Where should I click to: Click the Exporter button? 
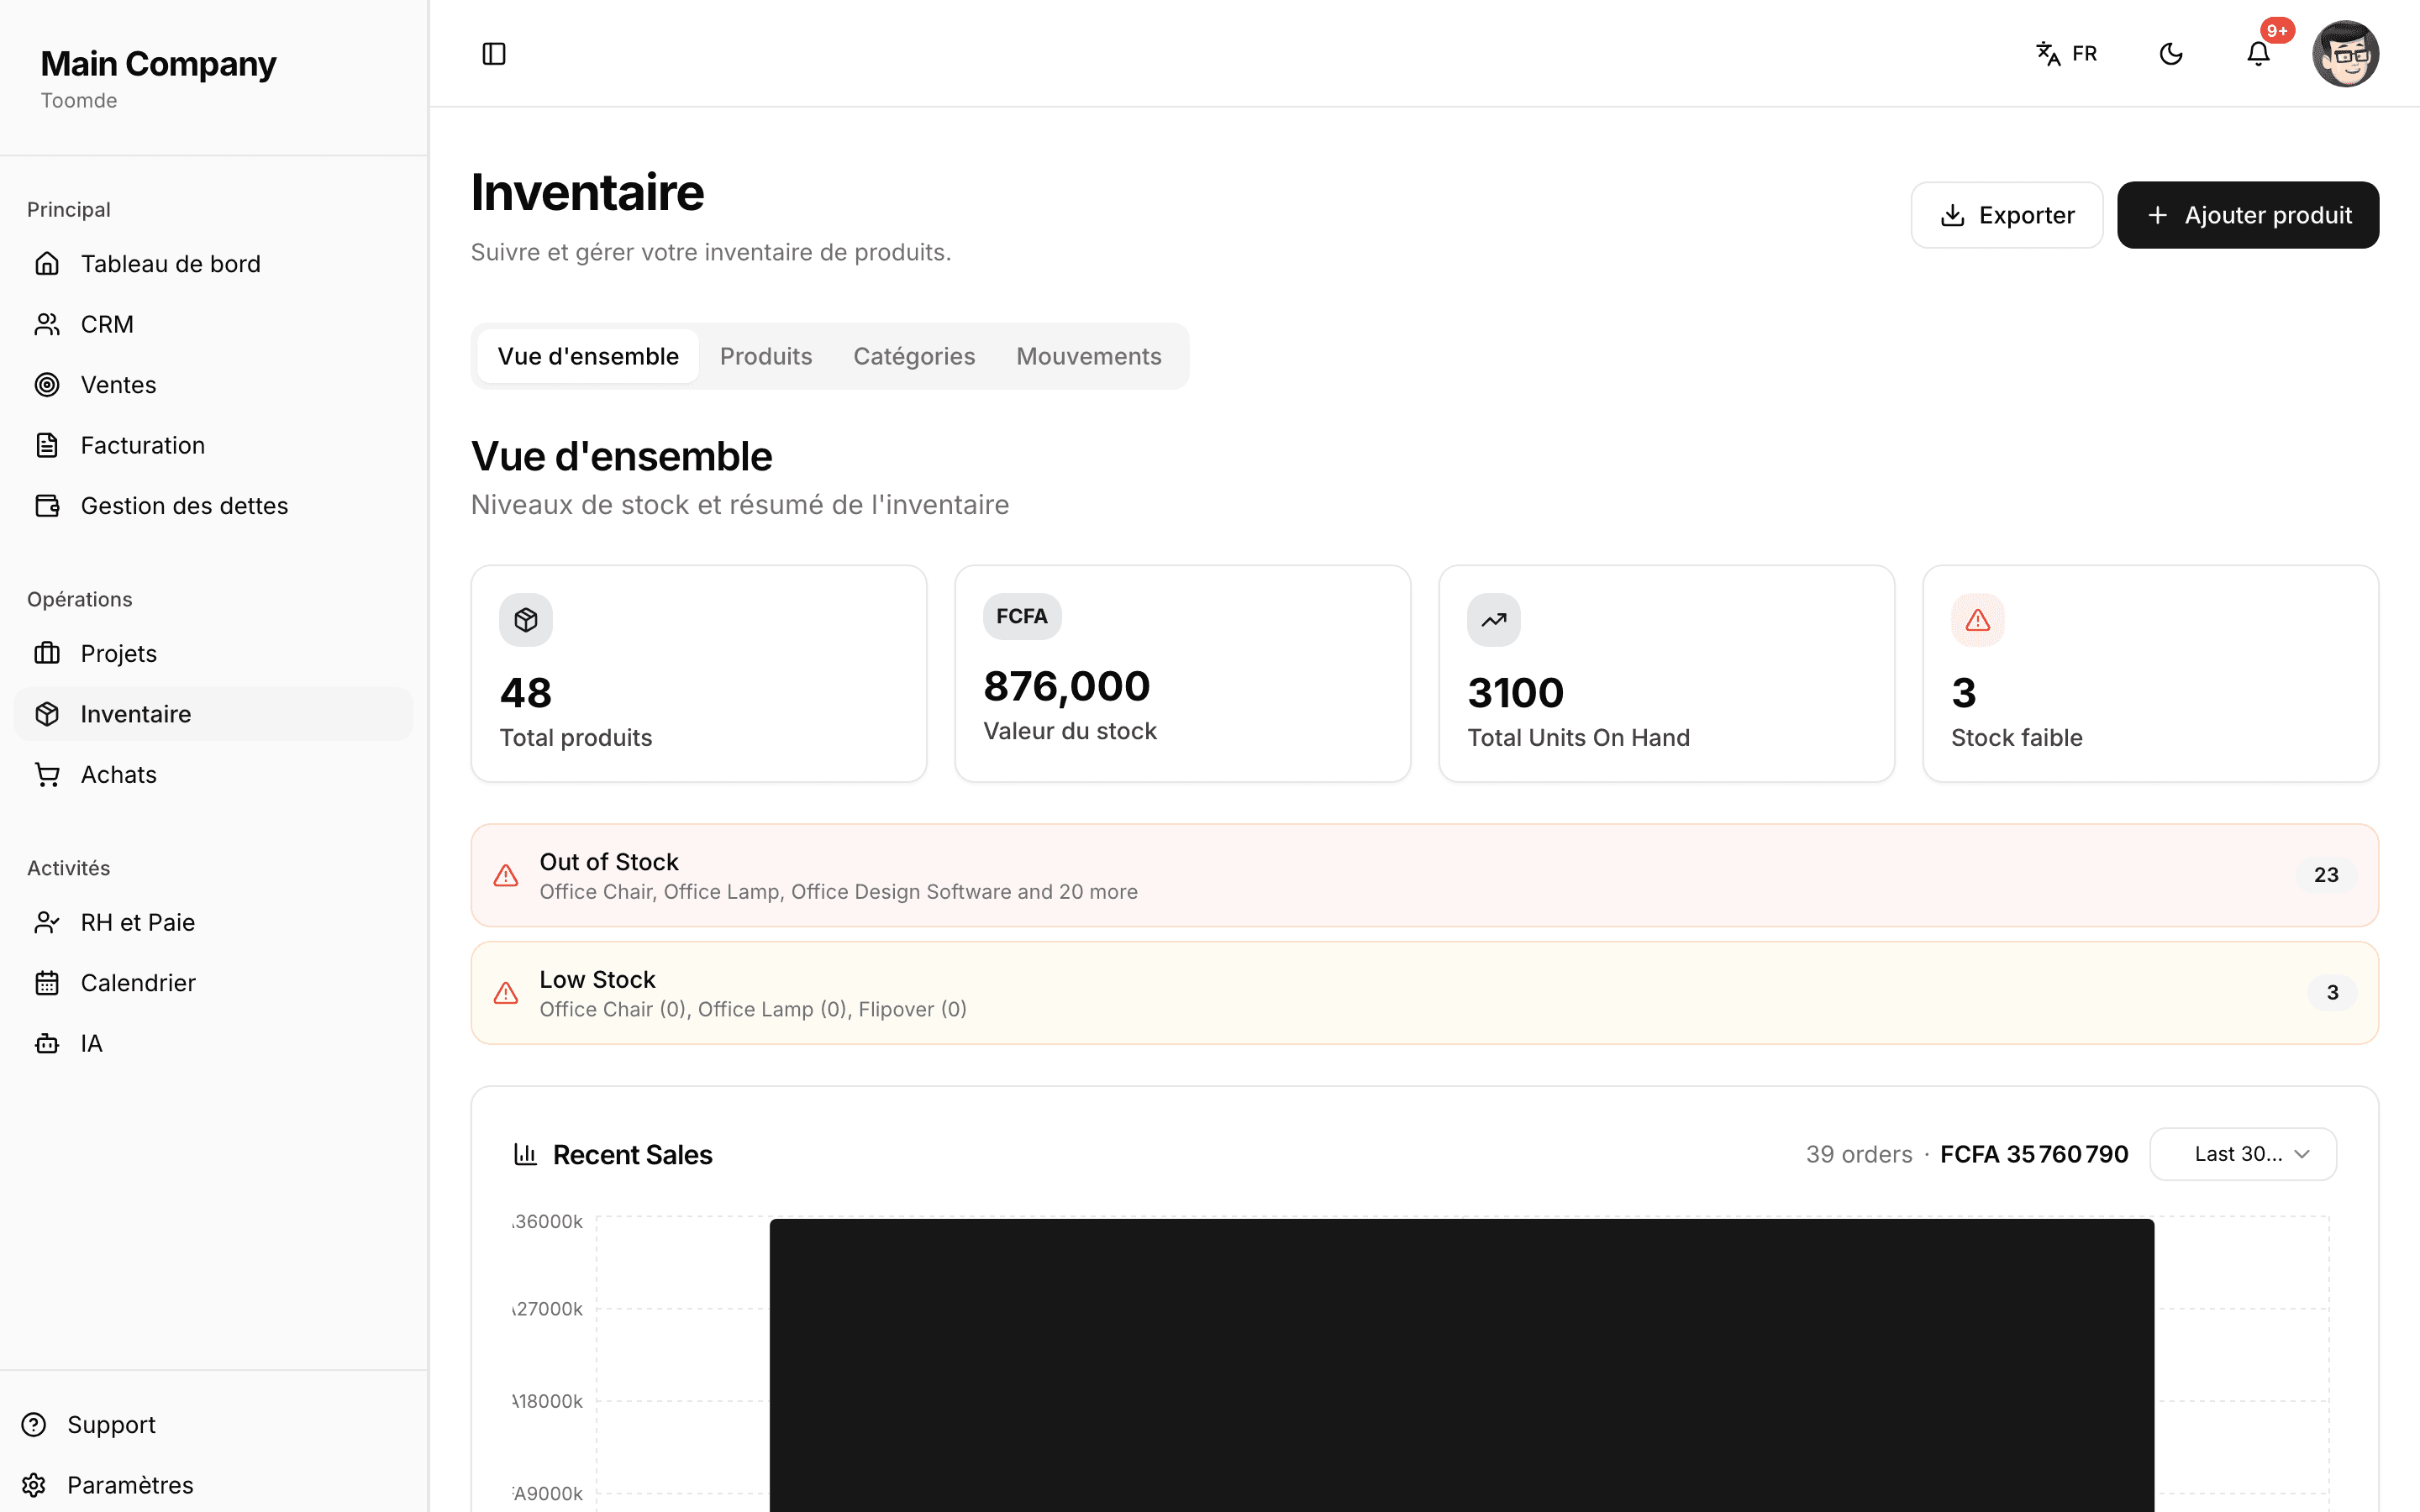[2007, 215]
